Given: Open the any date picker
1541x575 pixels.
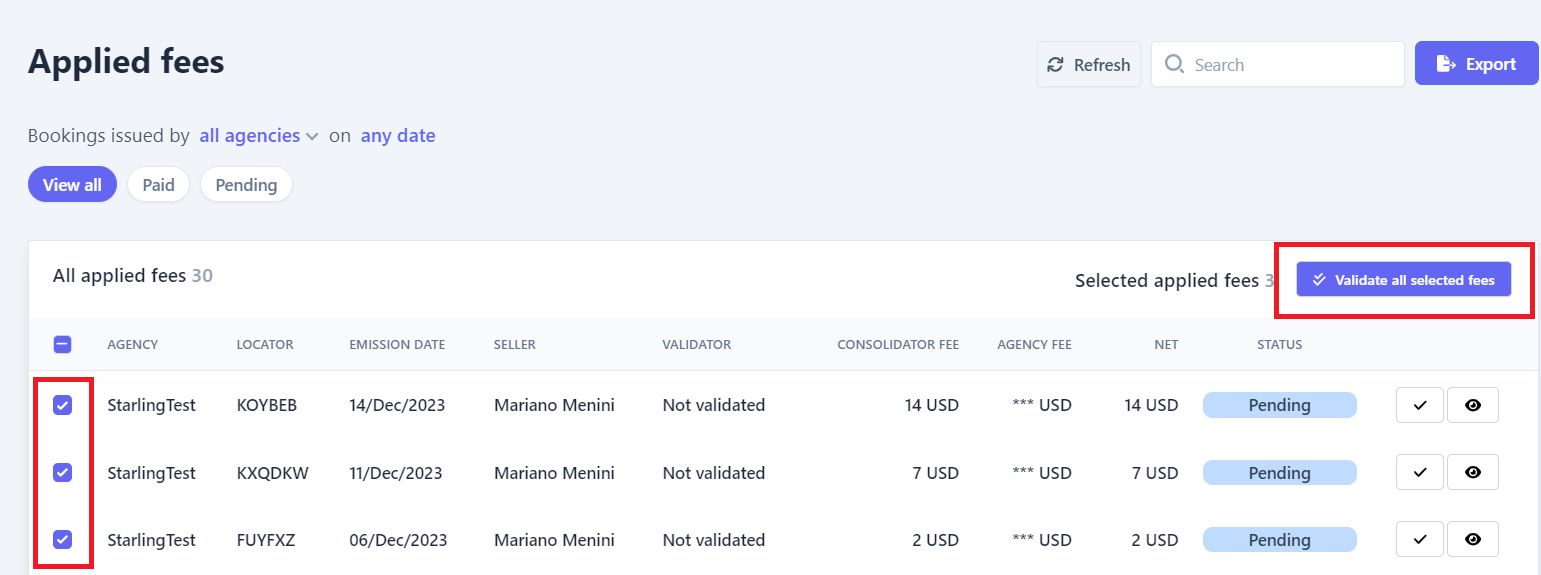Looking at the screenshot, I should [398, 136].
